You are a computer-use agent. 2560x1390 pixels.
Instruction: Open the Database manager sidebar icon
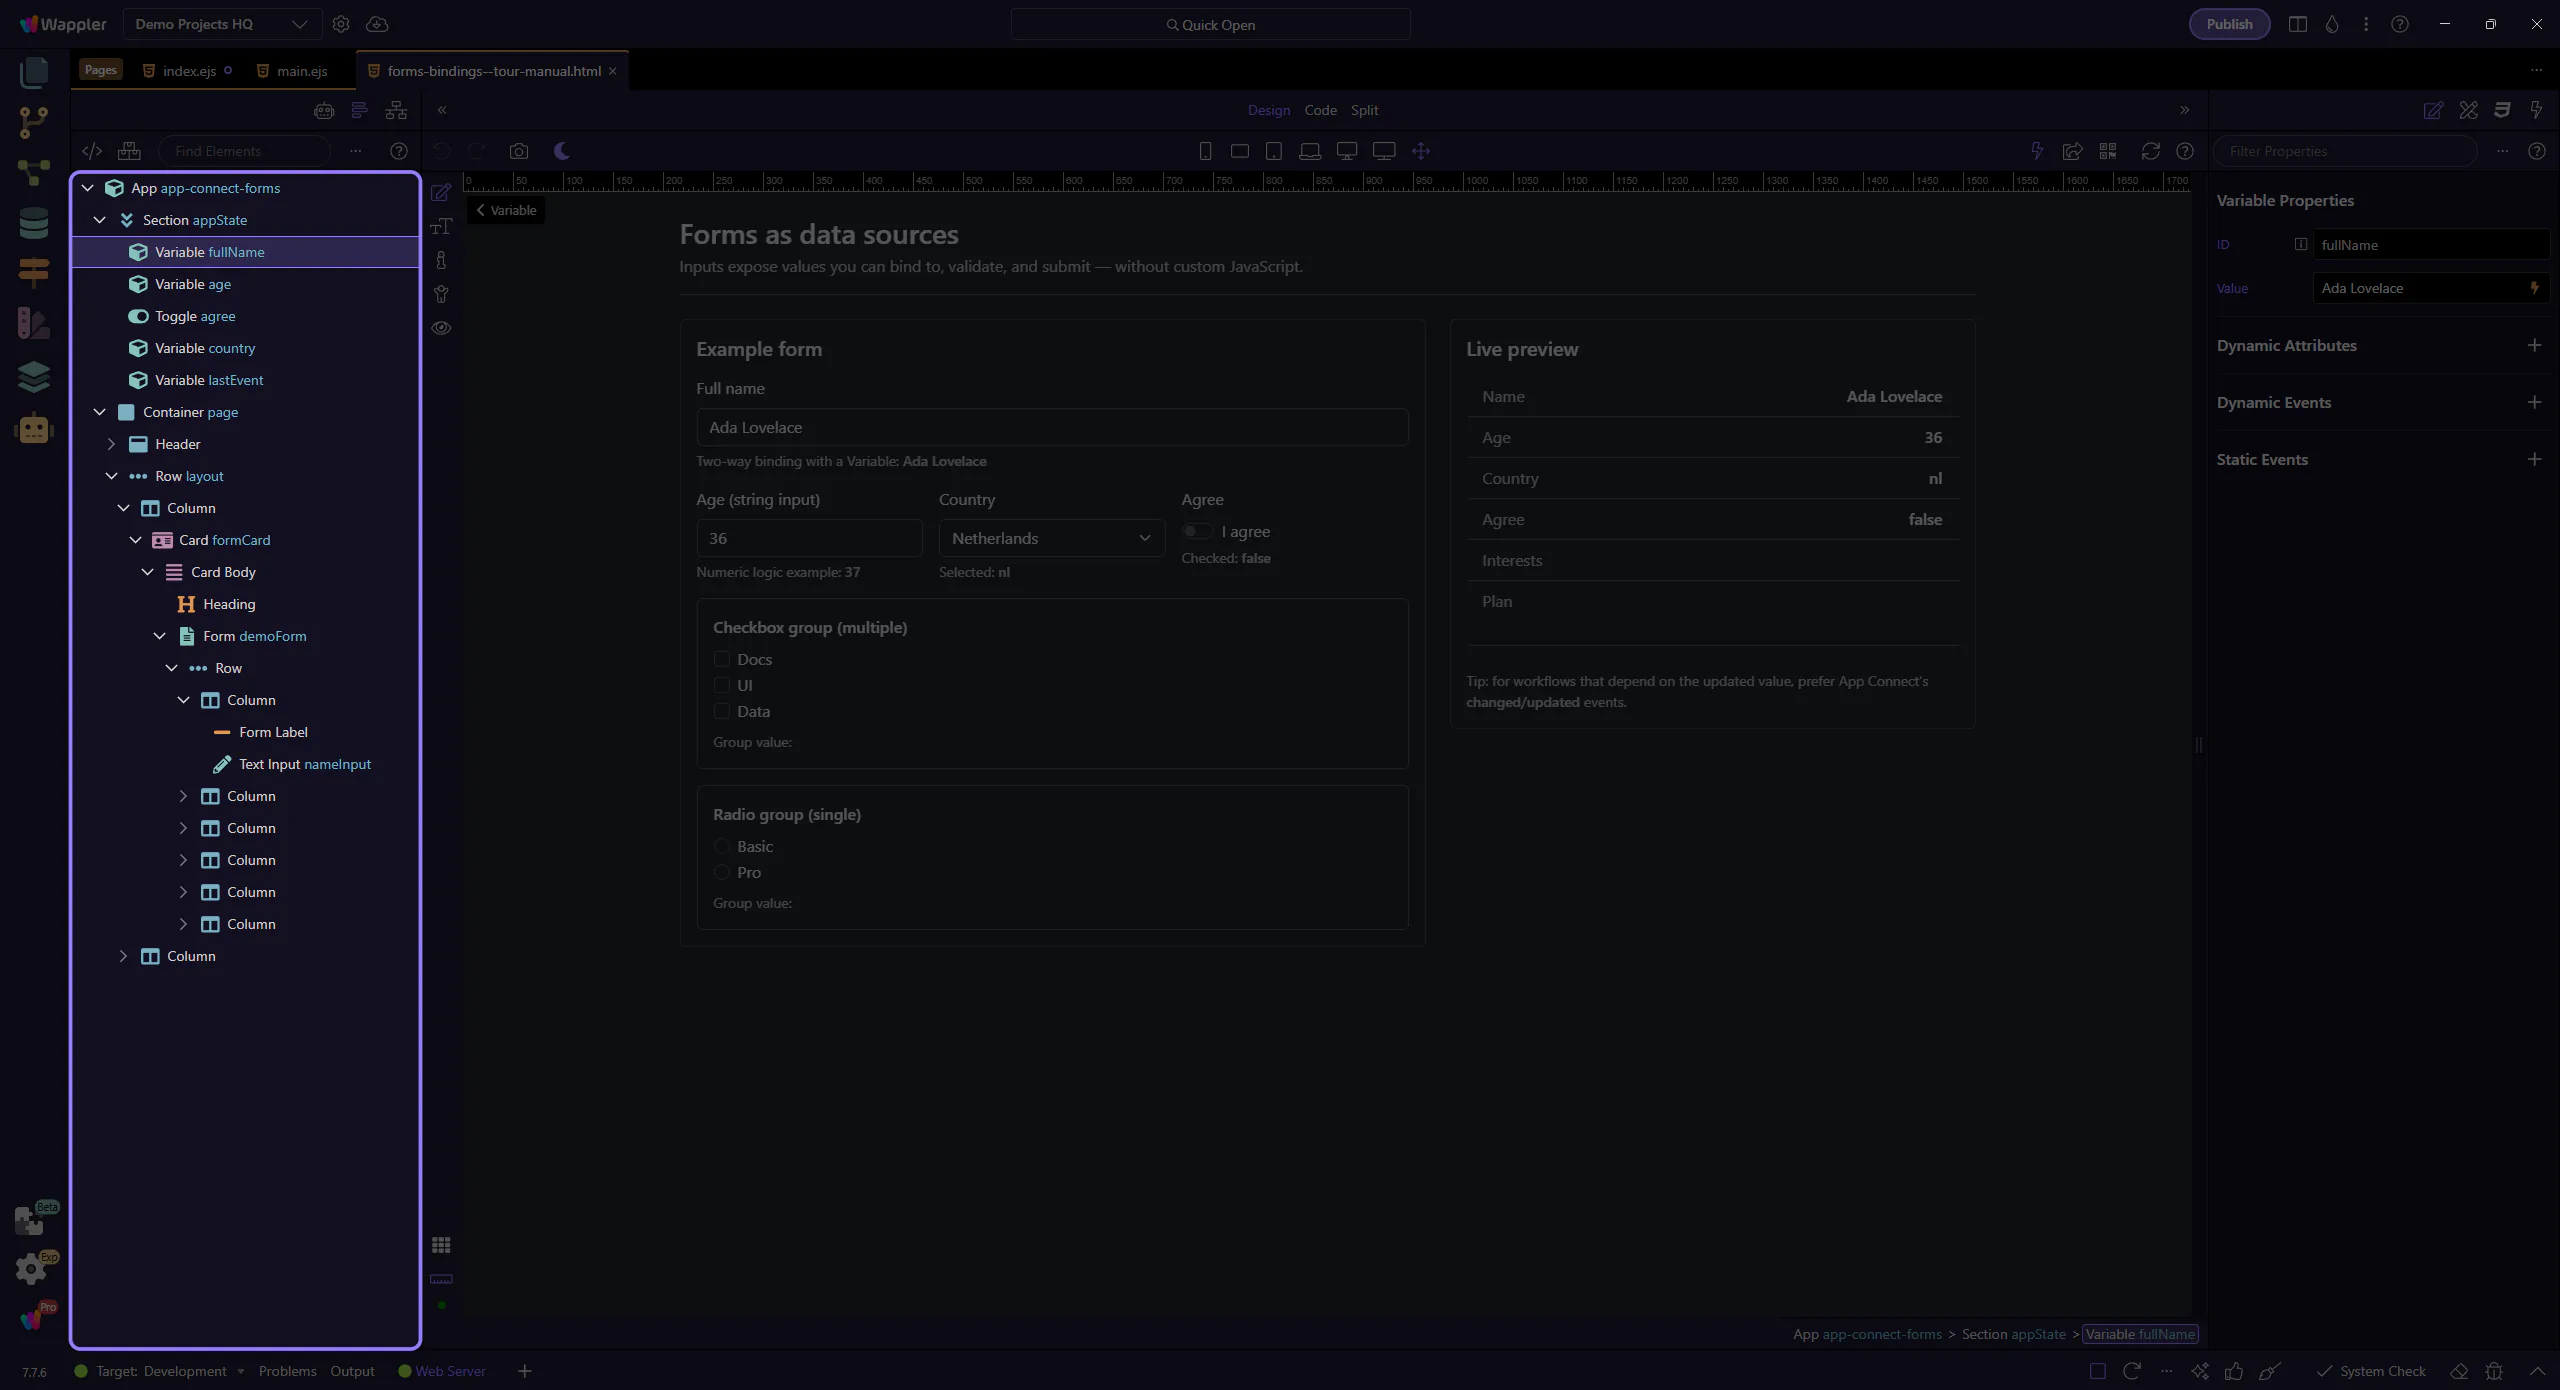(x=33, y=222)
